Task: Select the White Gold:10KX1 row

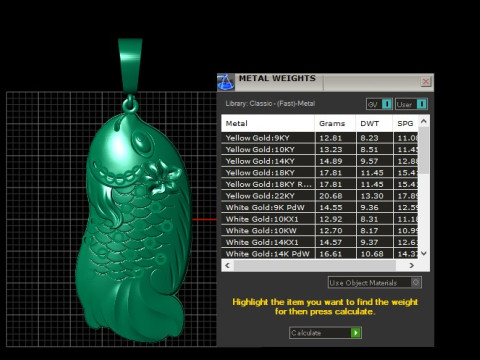Action: point(319,219)
